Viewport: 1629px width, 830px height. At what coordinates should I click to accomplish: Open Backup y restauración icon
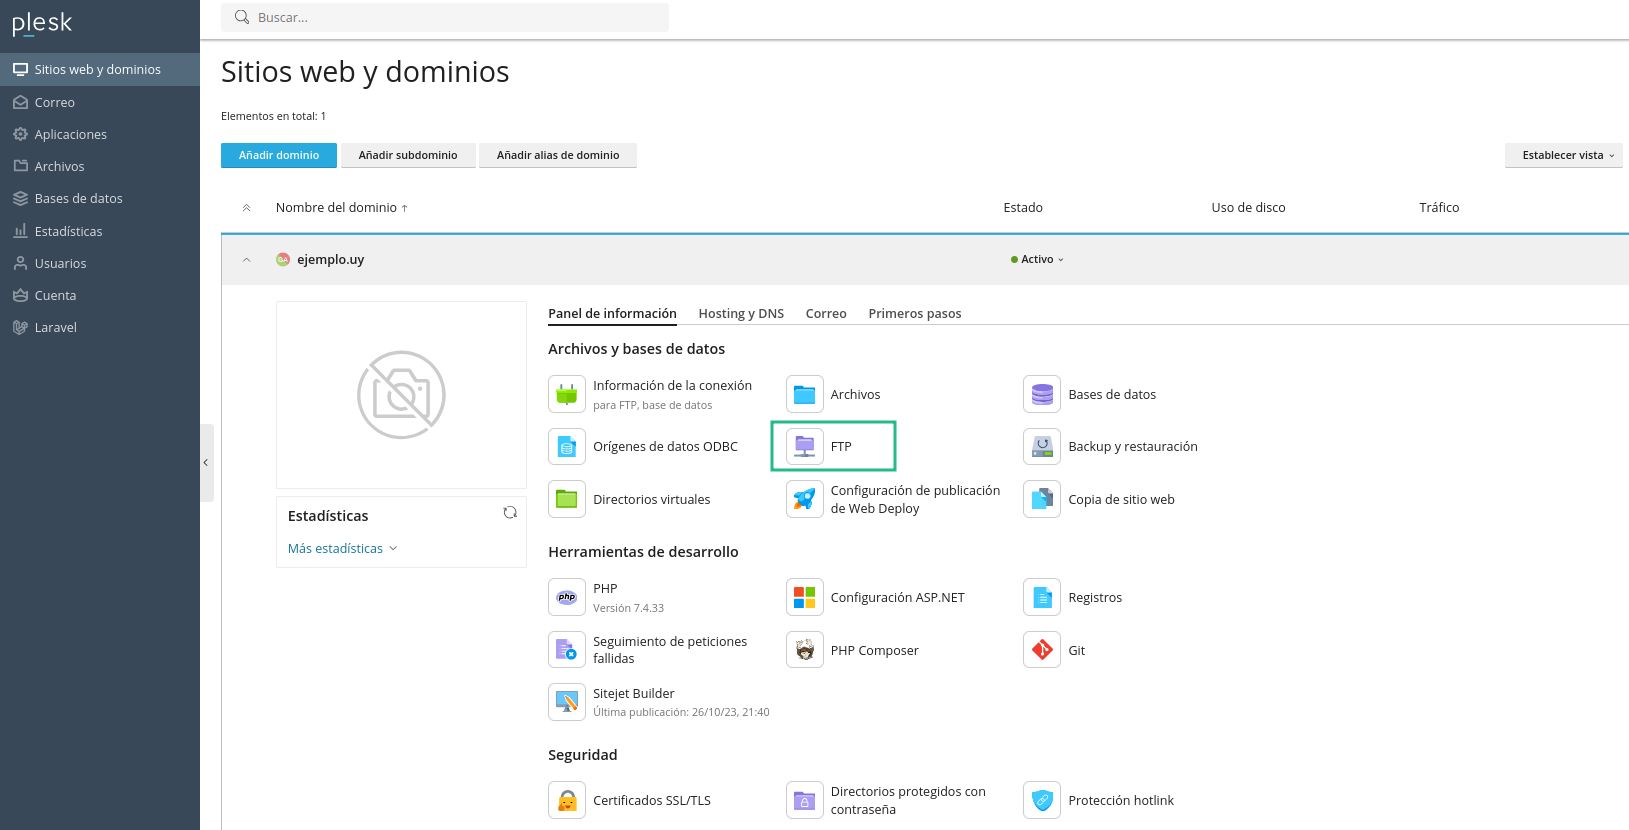pos(1042,446)
